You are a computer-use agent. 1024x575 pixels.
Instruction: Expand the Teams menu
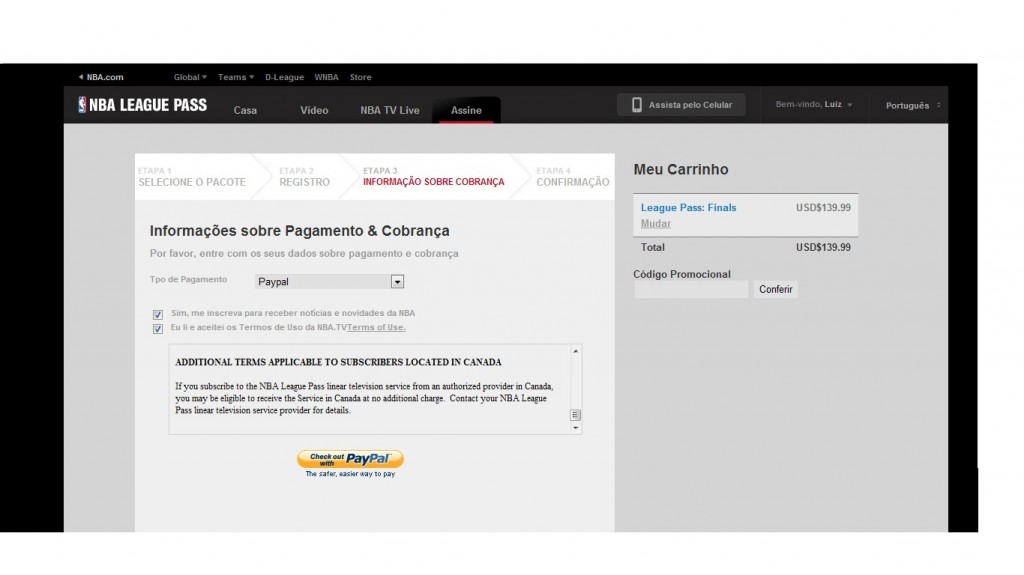click(x=236, y=77)
